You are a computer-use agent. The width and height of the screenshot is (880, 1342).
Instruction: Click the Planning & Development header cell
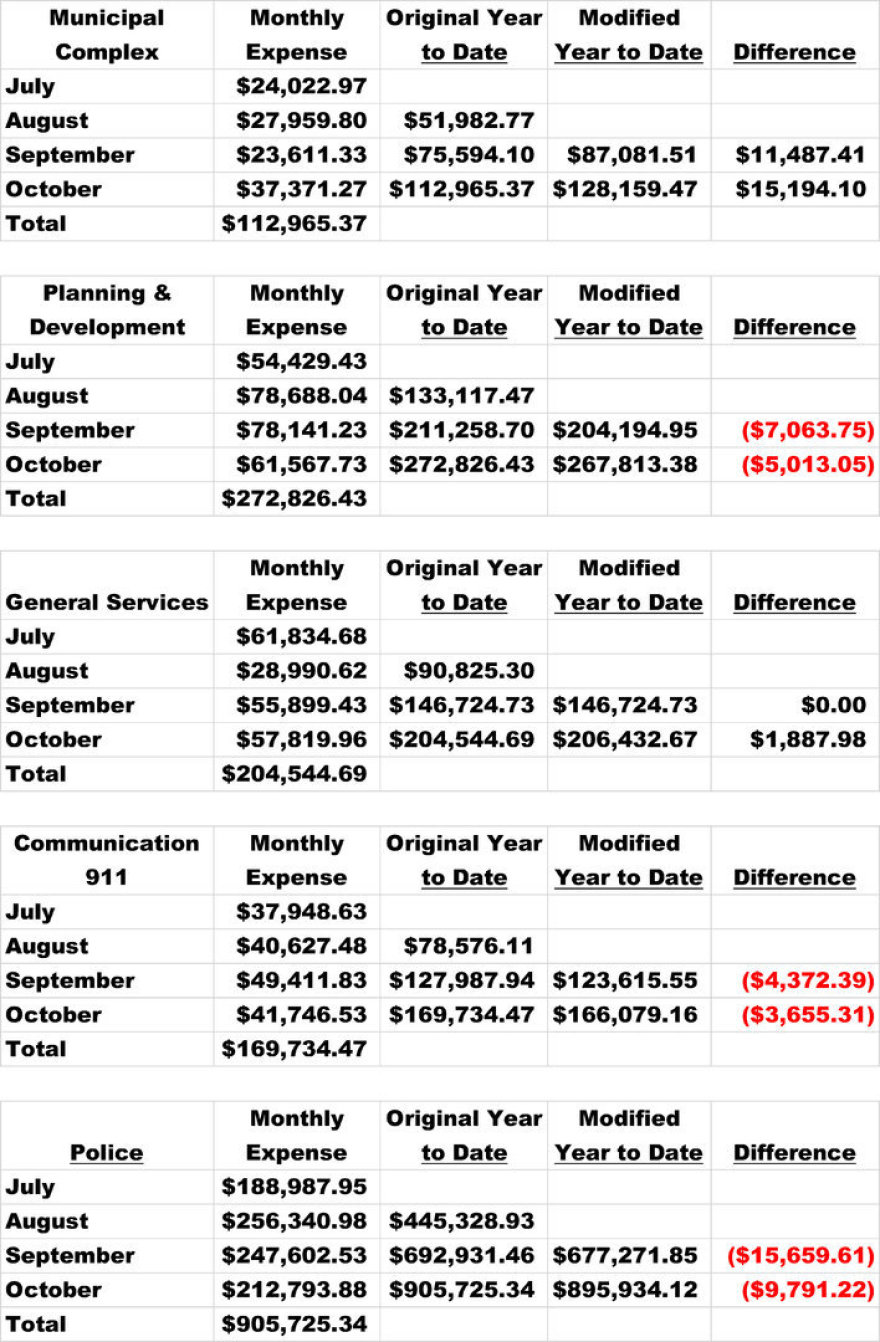pyautogui.click(x=107, y=310)
